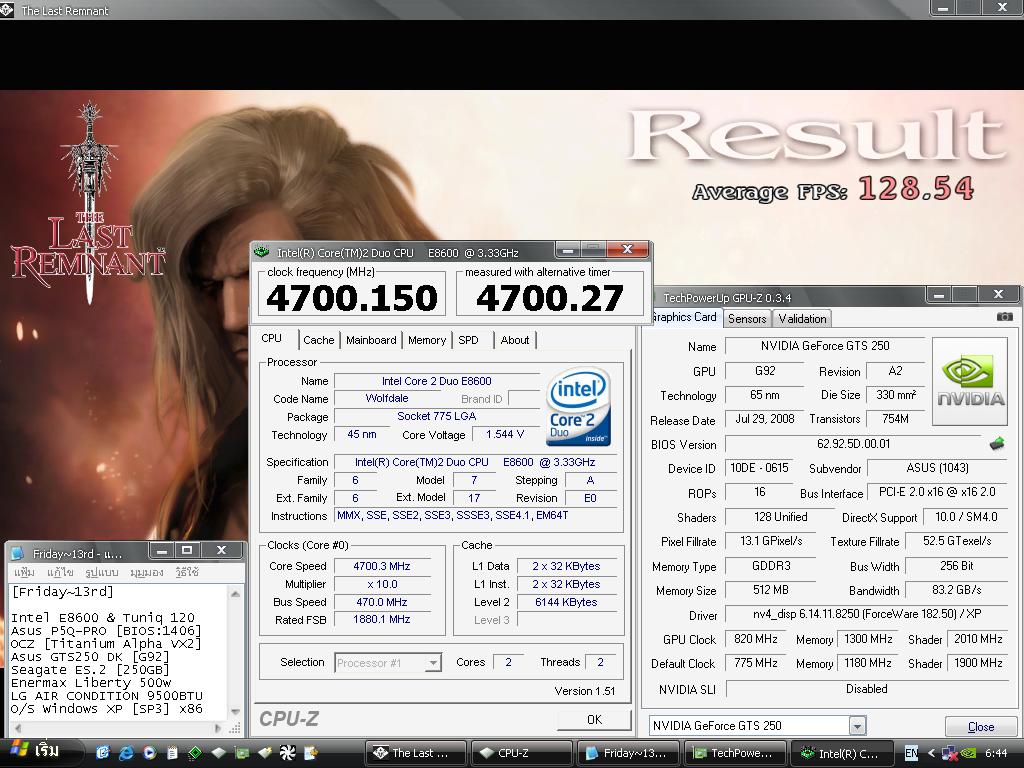The width and height of the screenshot is (1024, 768).
Task: Switch to the Sensors tab in GPU-Z
Action: coord(746,319)
